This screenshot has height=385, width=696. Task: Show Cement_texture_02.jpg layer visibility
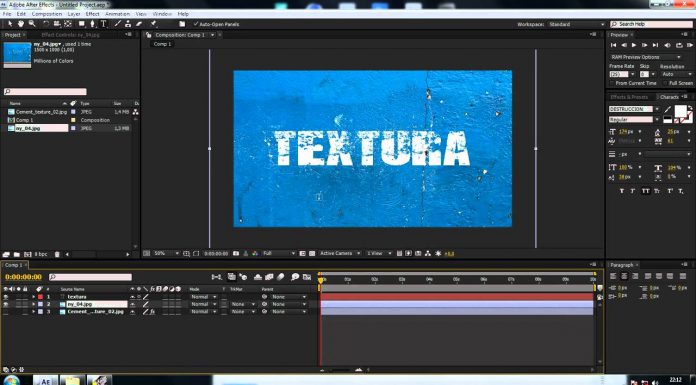point(5,312)
